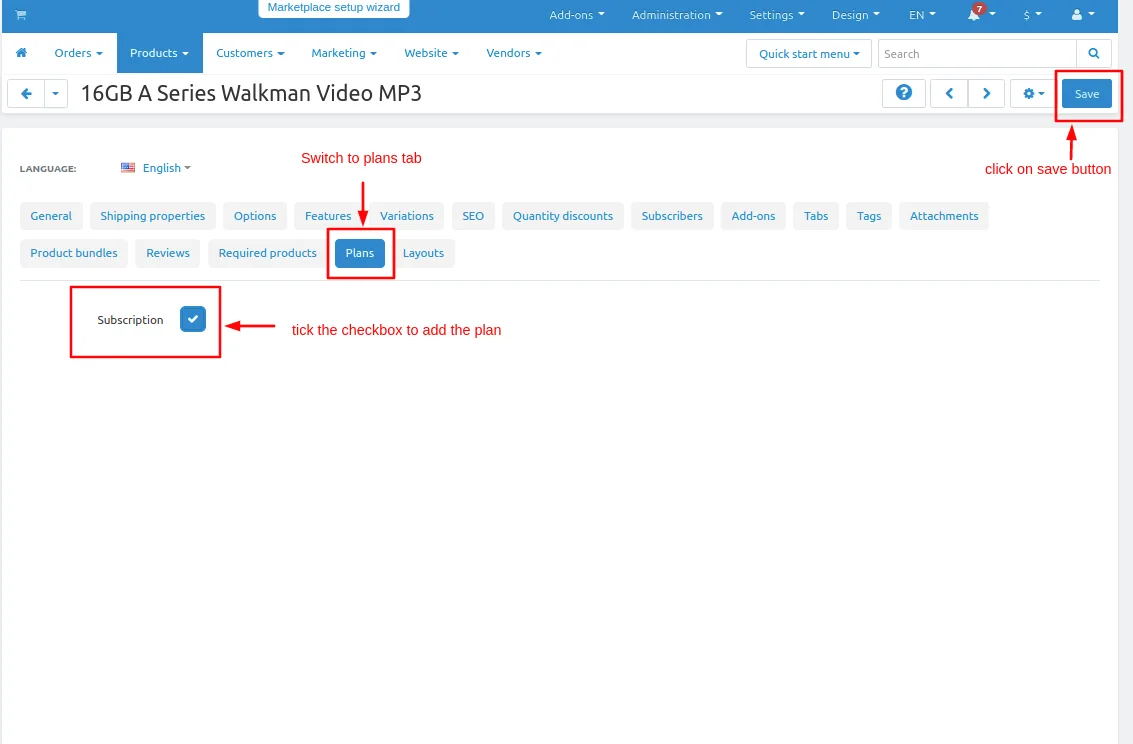Open the Orders menu
Screen dimensions: 1133x744
[78, 53]
